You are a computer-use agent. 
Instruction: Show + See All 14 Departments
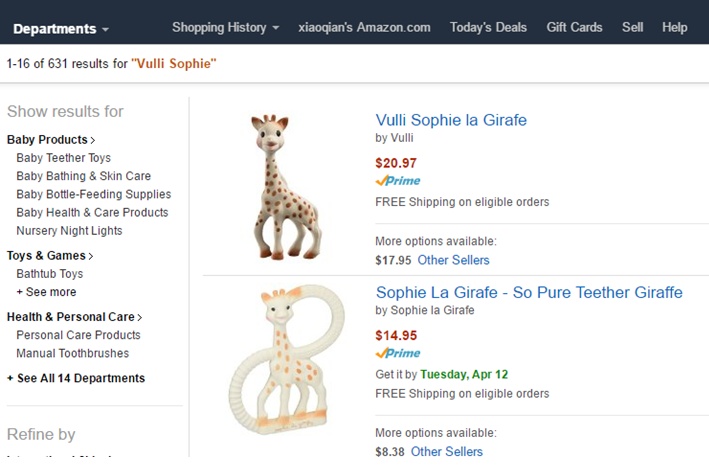coord(76,378)
